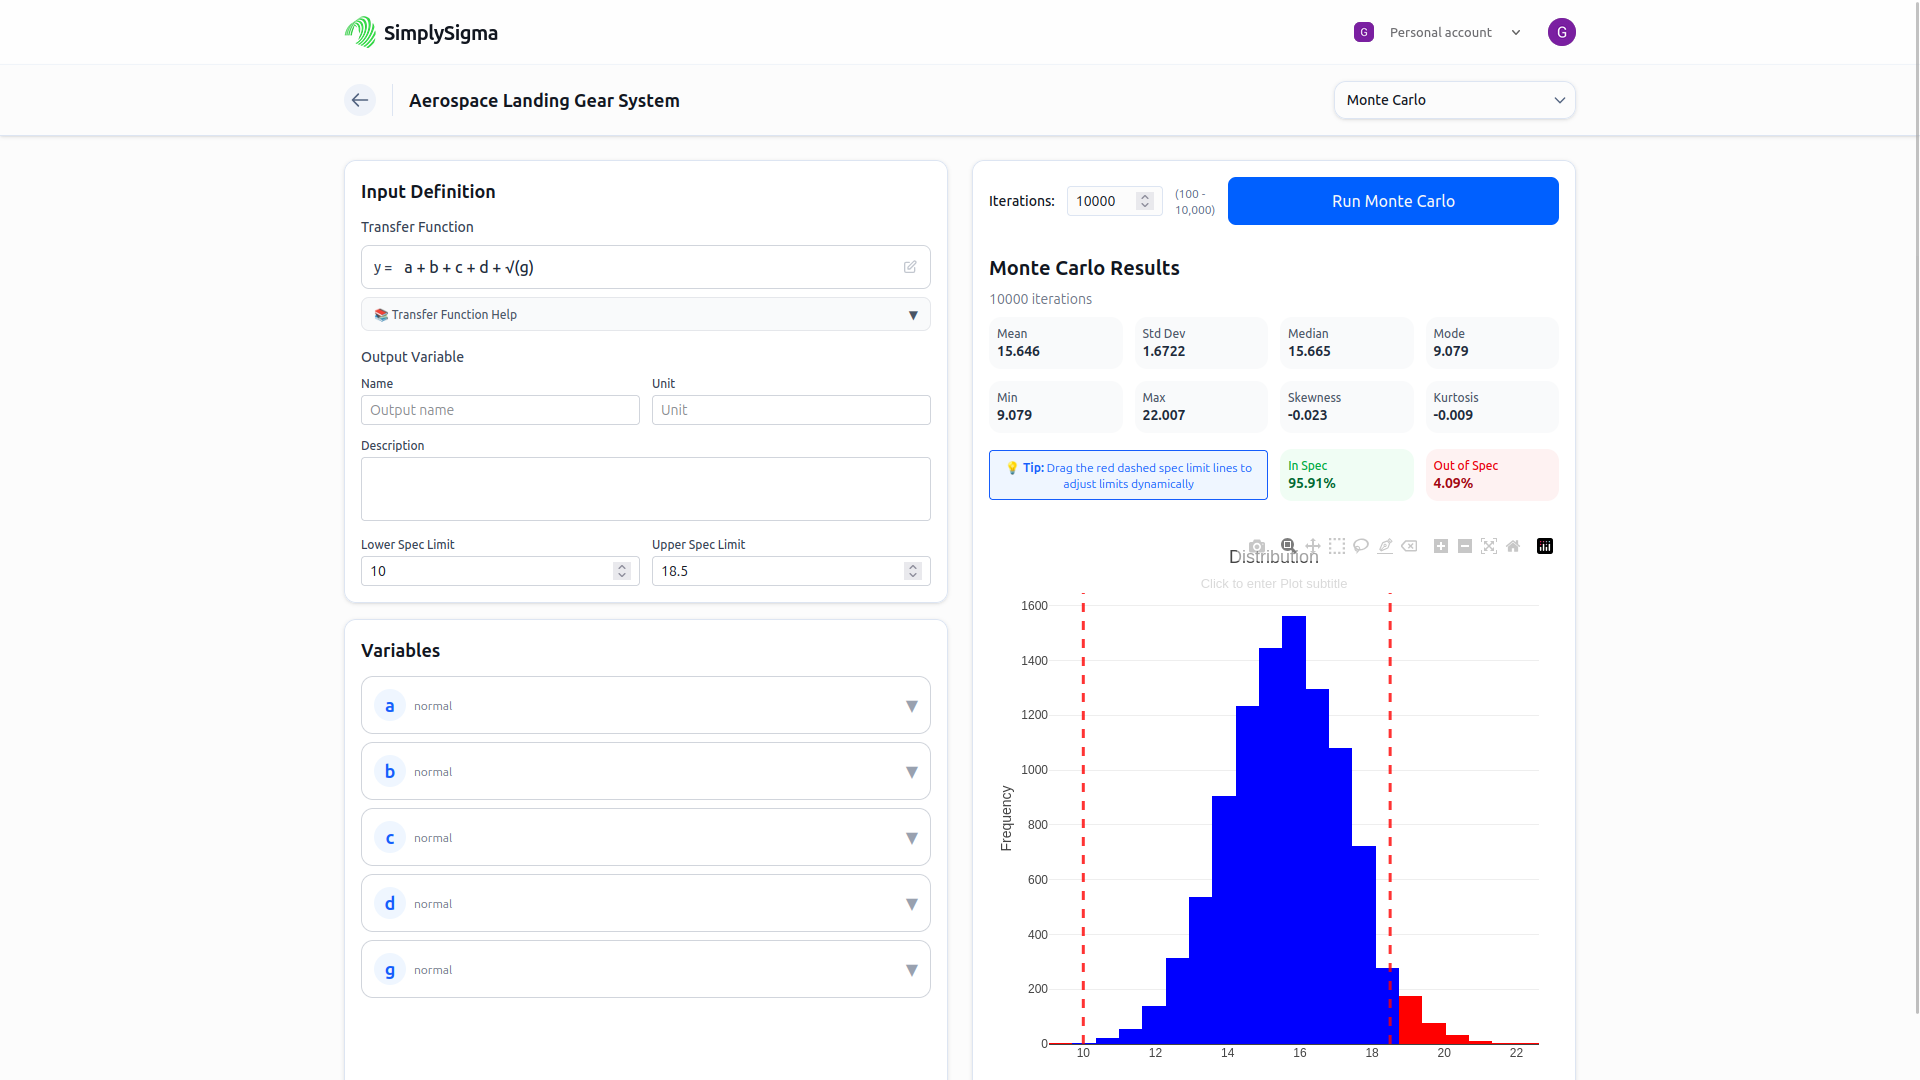
Task: Click the Zoom In icon on the plot toolbar
Action: pyautogui.click(x=1441, y=546)
